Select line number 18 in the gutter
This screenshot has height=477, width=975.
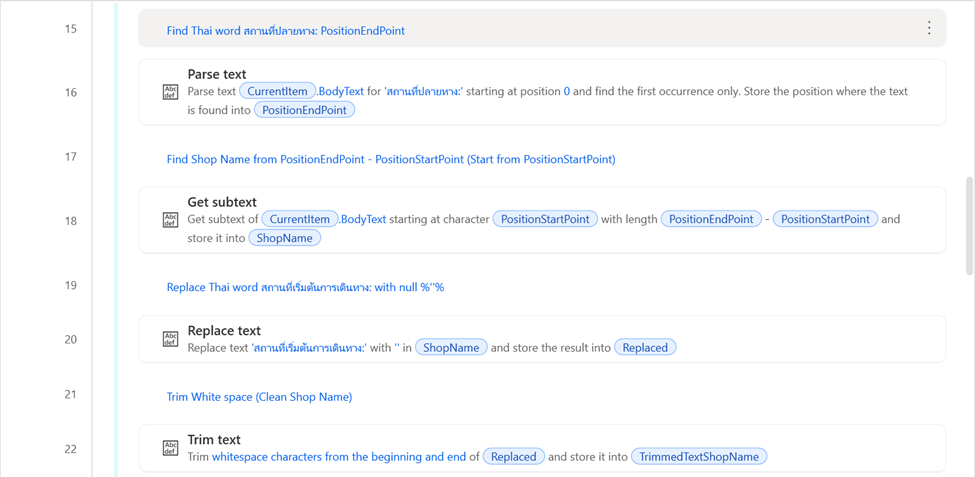point(71,220)
